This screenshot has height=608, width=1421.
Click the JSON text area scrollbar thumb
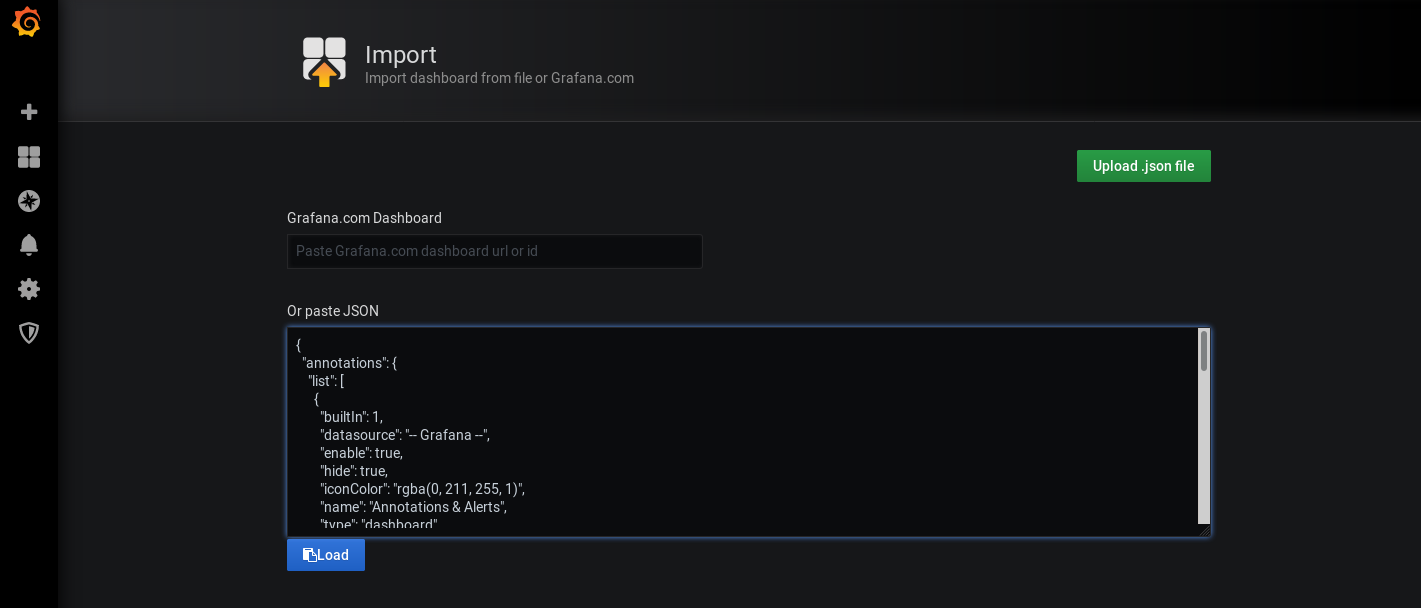(1204, 351)
